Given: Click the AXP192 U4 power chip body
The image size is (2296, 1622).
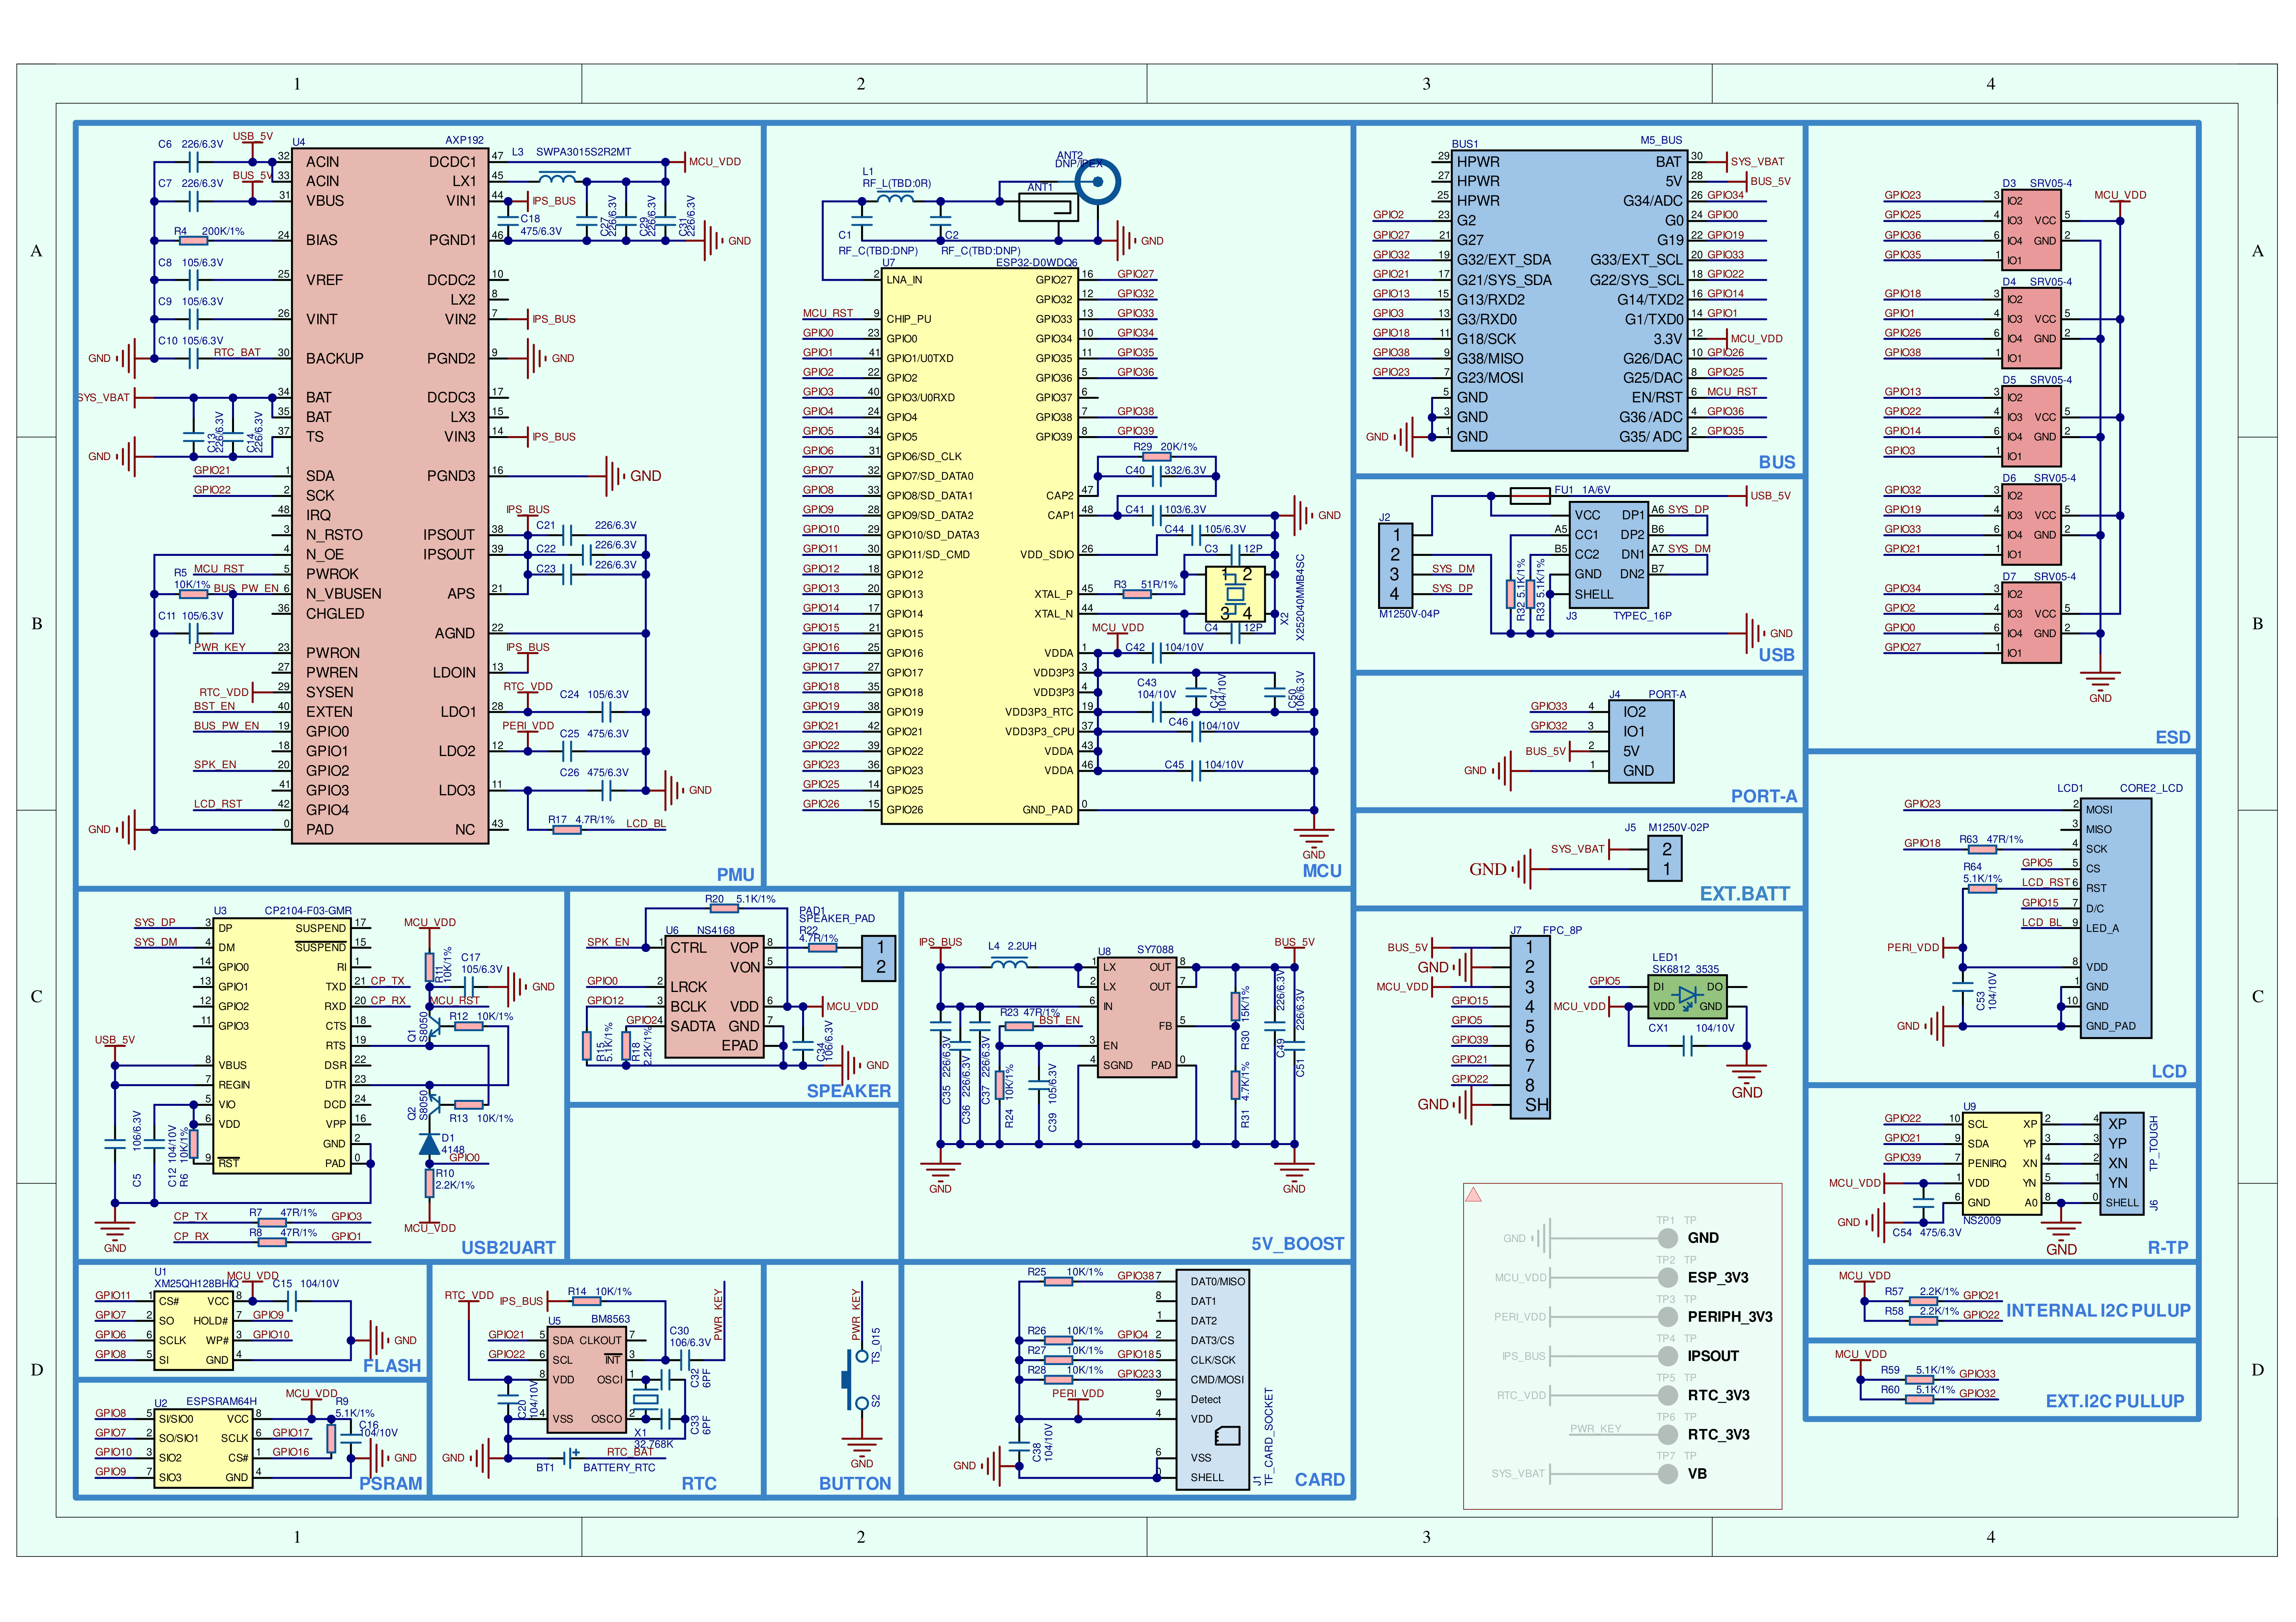Looking at the screenshot, I should pos(390,496).
